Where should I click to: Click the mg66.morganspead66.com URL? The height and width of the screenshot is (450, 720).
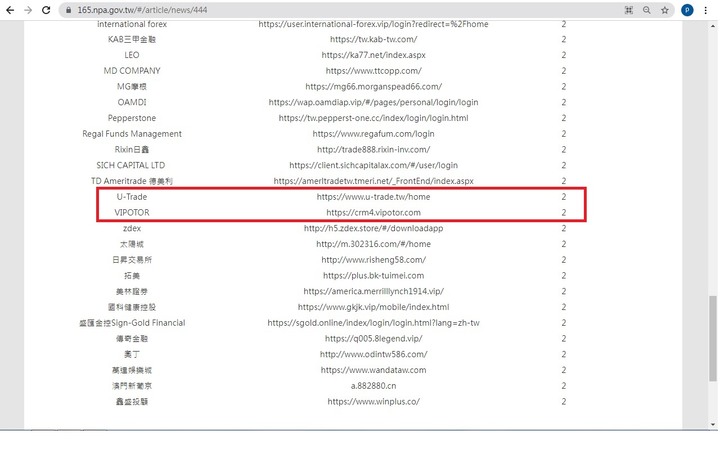coord(373,86)
